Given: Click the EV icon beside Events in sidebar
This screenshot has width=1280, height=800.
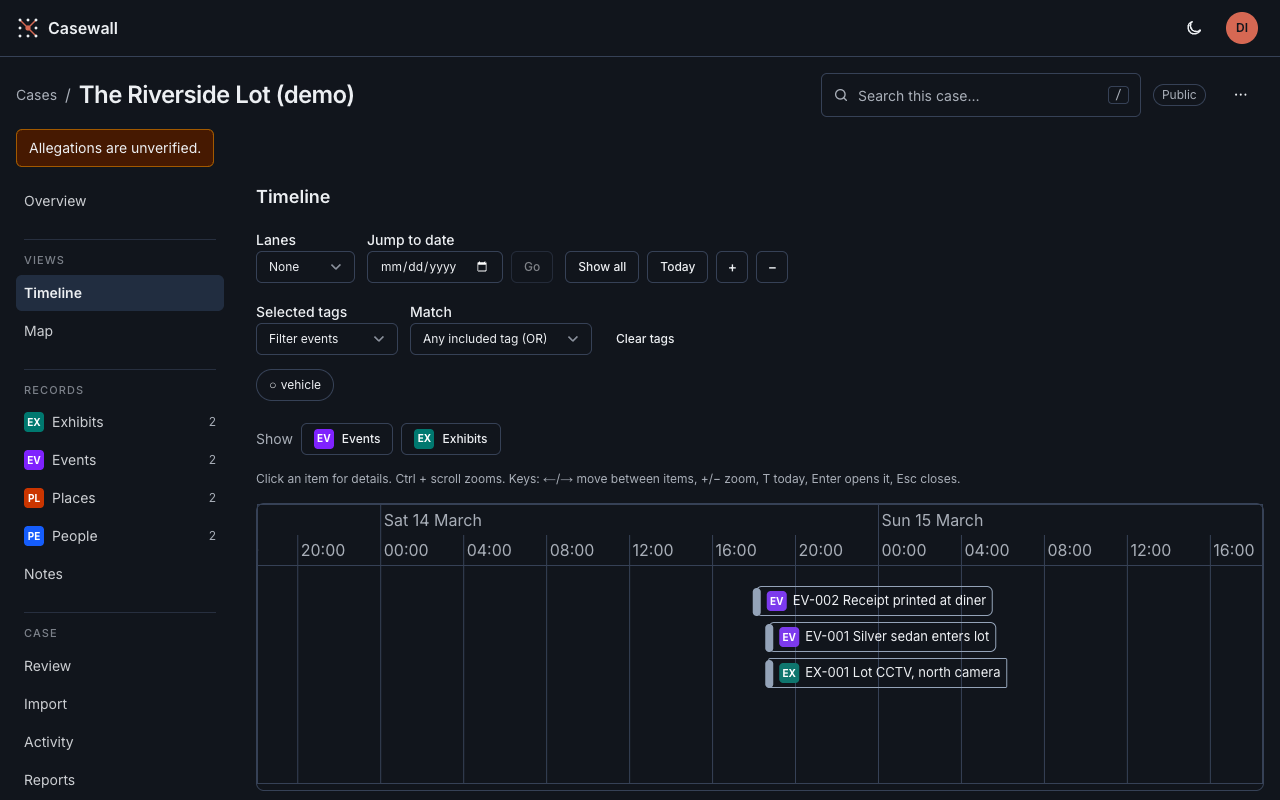Looking at the screenshot, I should point(34,460).
